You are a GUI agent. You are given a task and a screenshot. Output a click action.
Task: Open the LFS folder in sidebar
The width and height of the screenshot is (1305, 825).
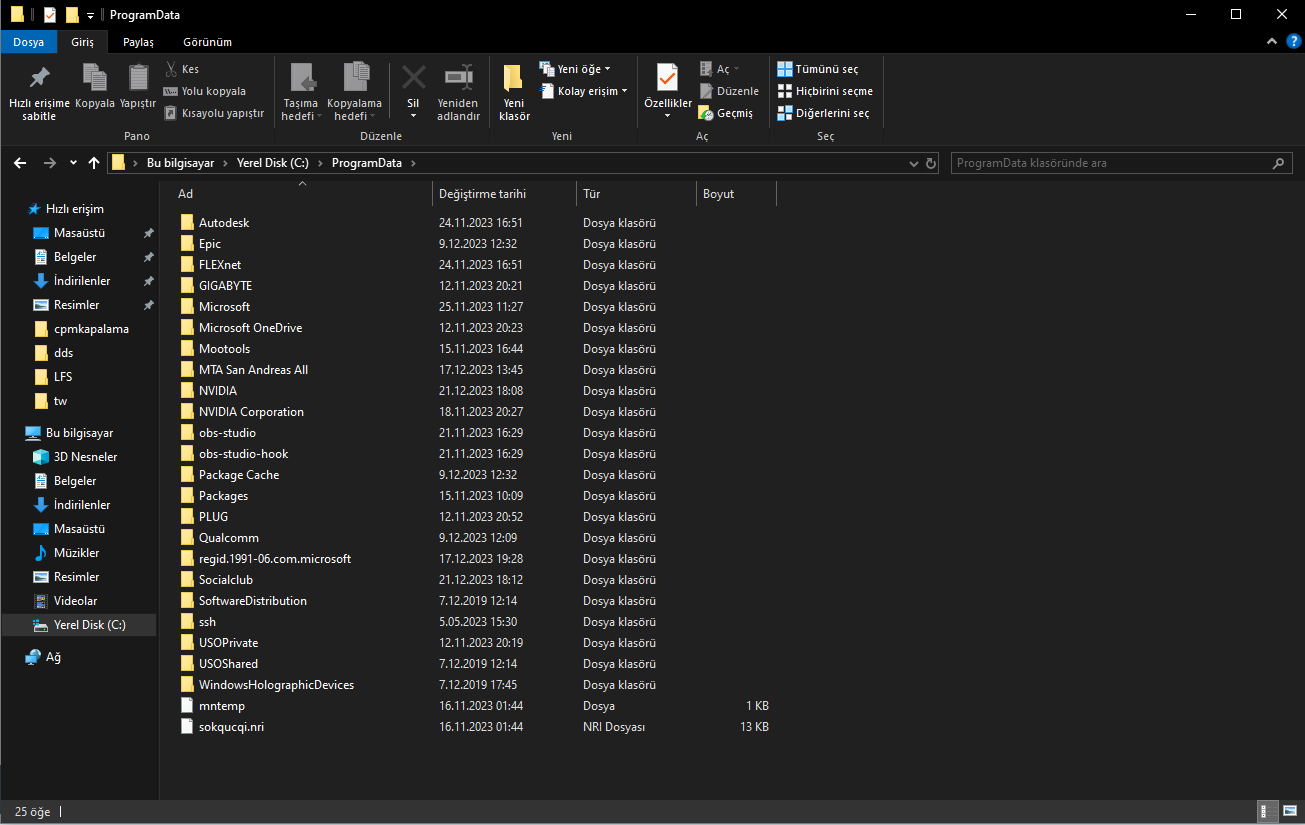63,377
